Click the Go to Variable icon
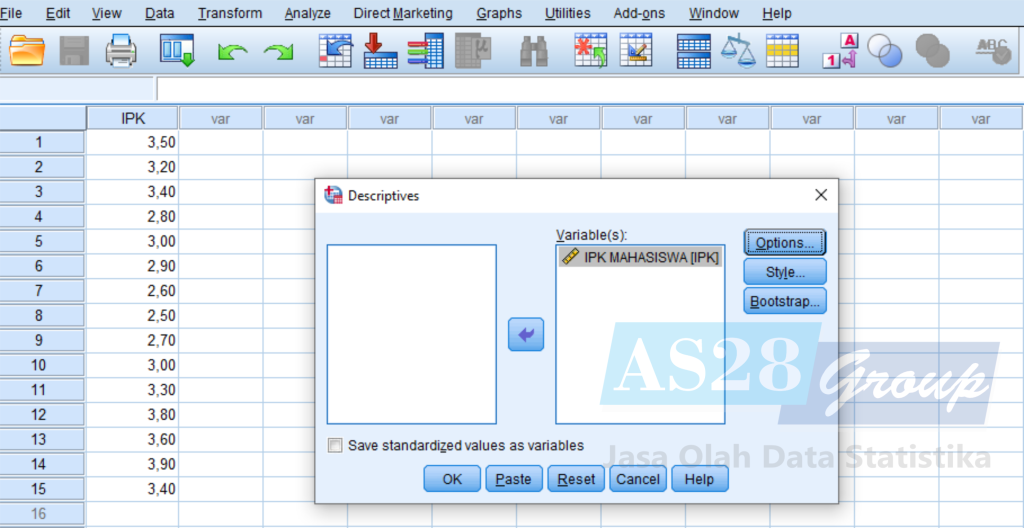This screenshot has width=1024, height=528. coord(378,50)
